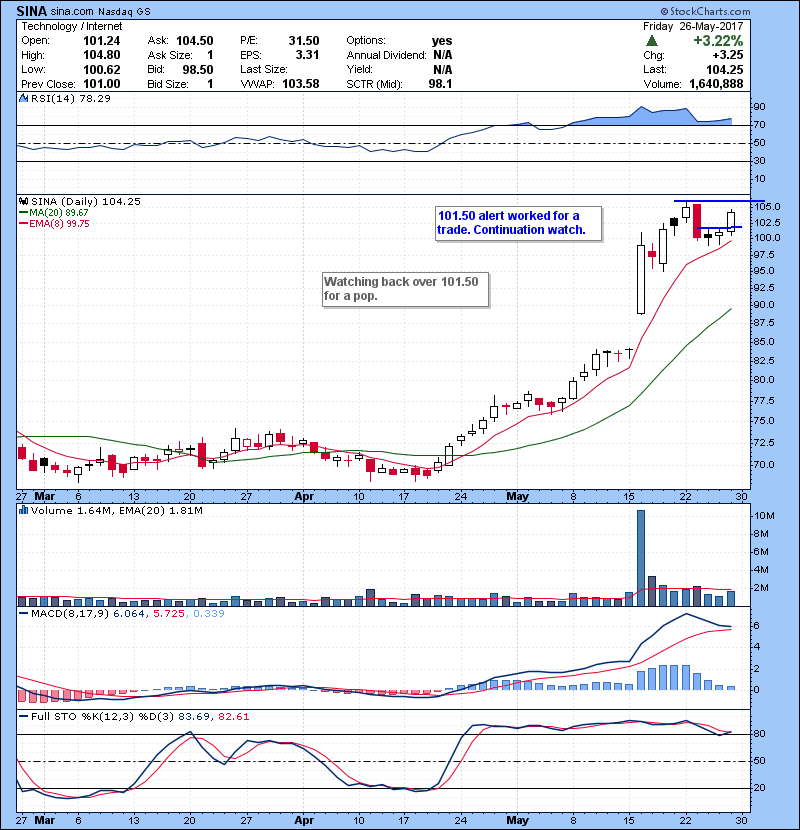Viewport: 800px width, 830px height.
Task: Click the Volume 1.64M, EMA(20) 1.81M label
Action: tap(116, 511)
